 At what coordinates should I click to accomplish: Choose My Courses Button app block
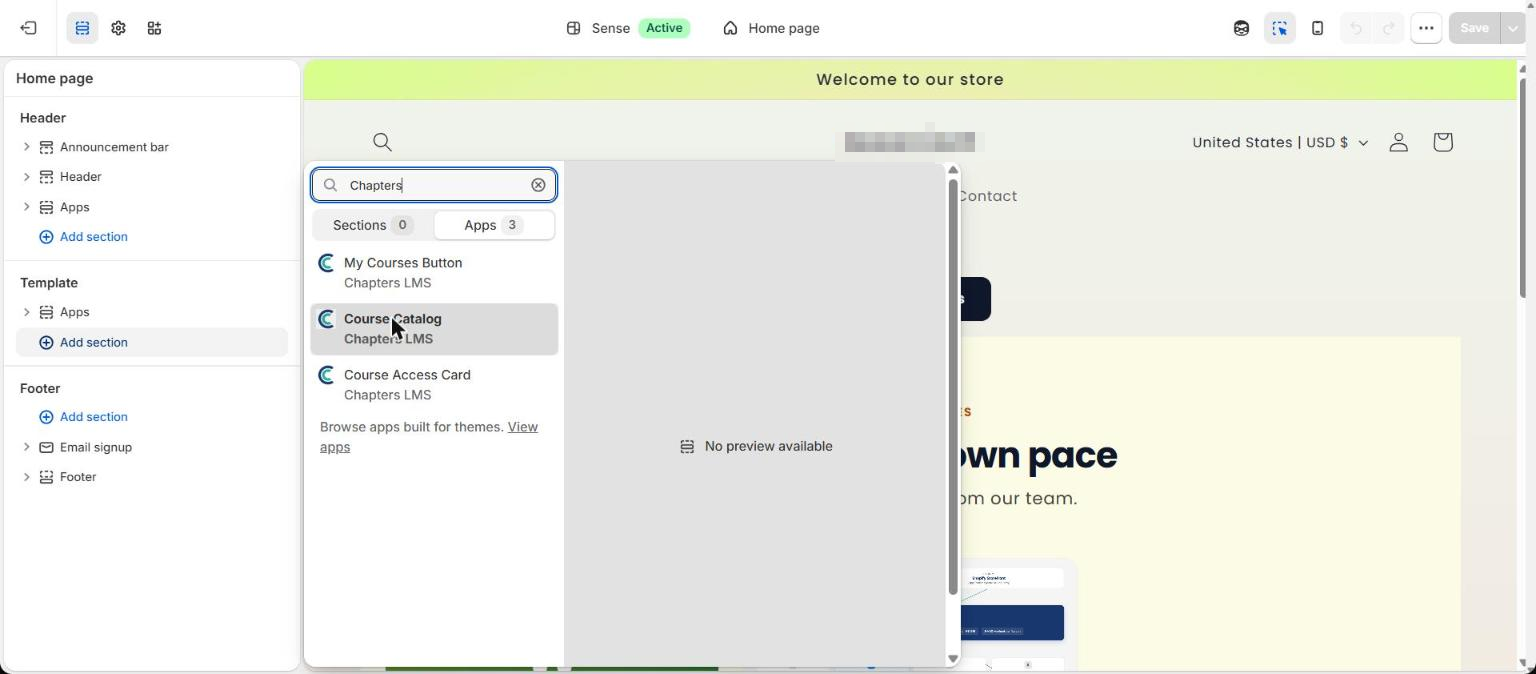(434, 273)
